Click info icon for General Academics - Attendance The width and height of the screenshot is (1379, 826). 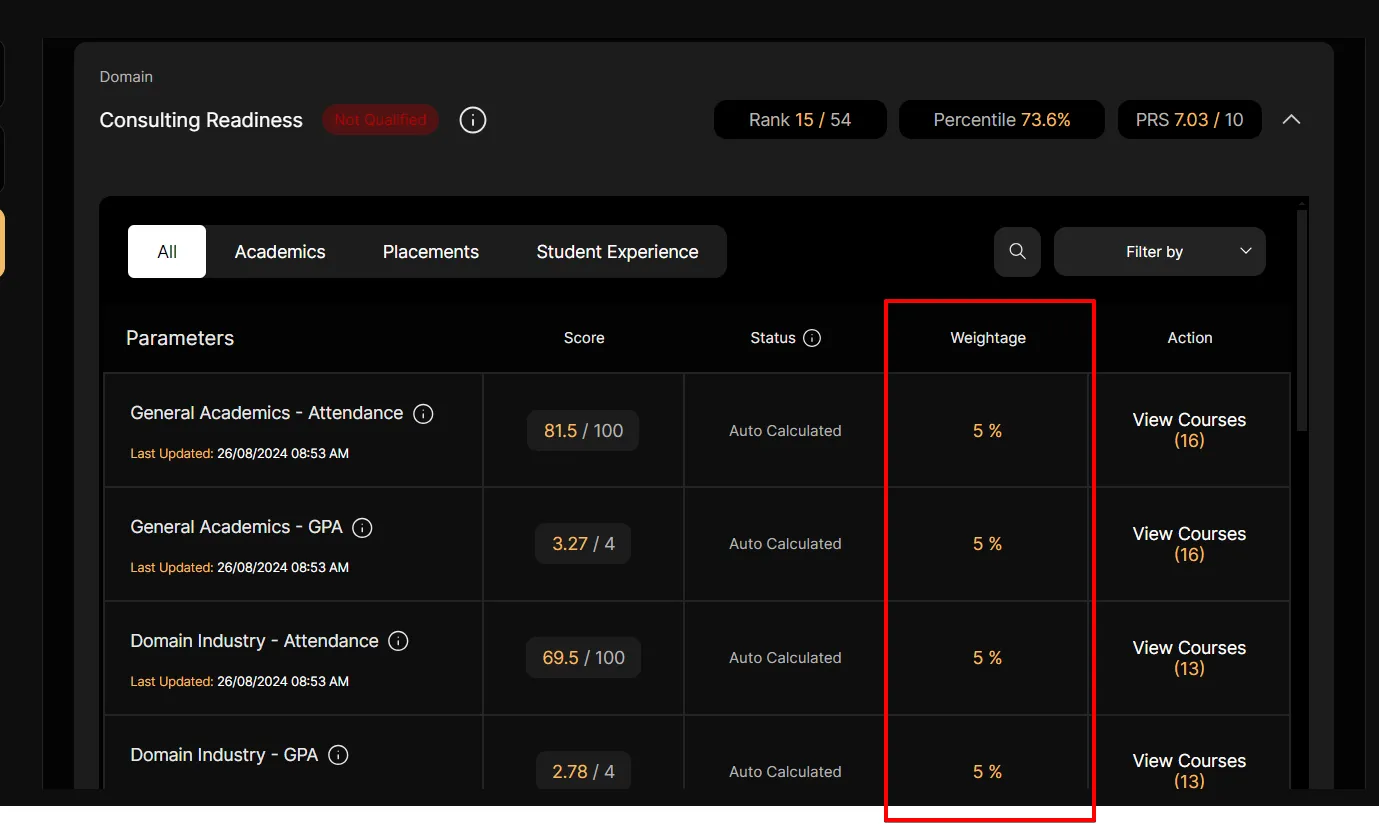point(423,414)
